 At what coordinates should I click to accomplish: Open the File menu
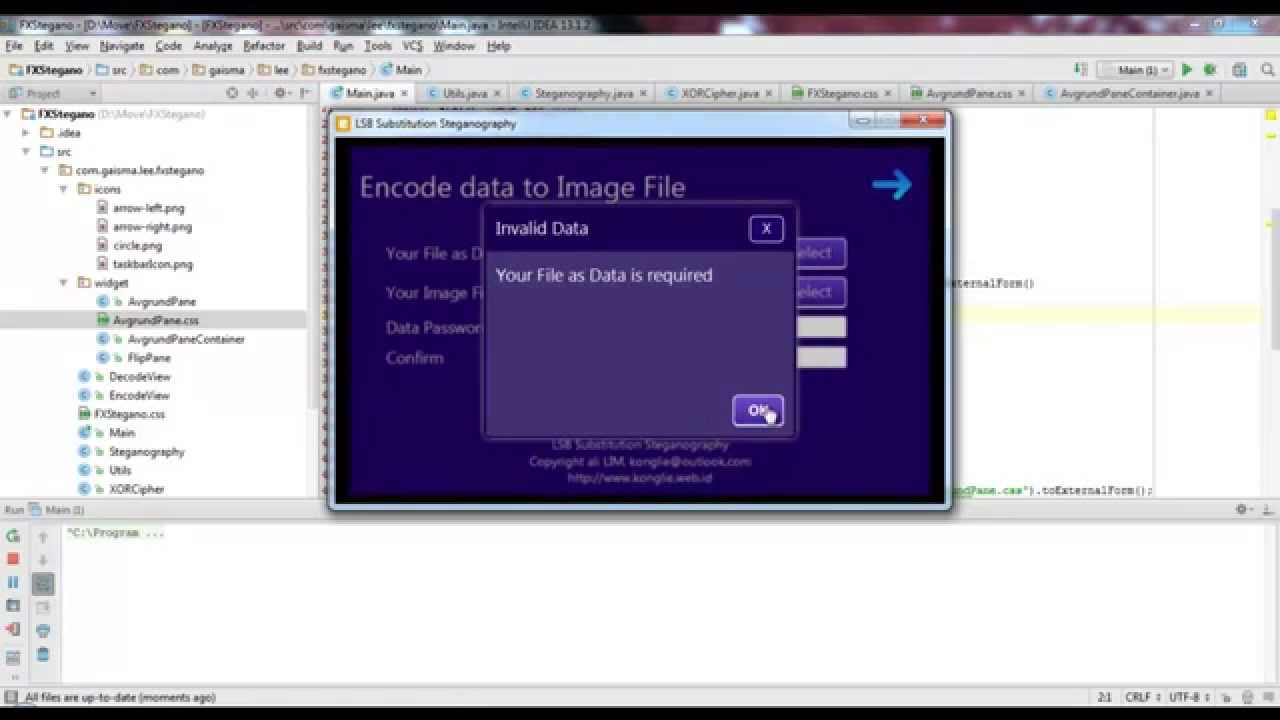(x=14, y=46)
